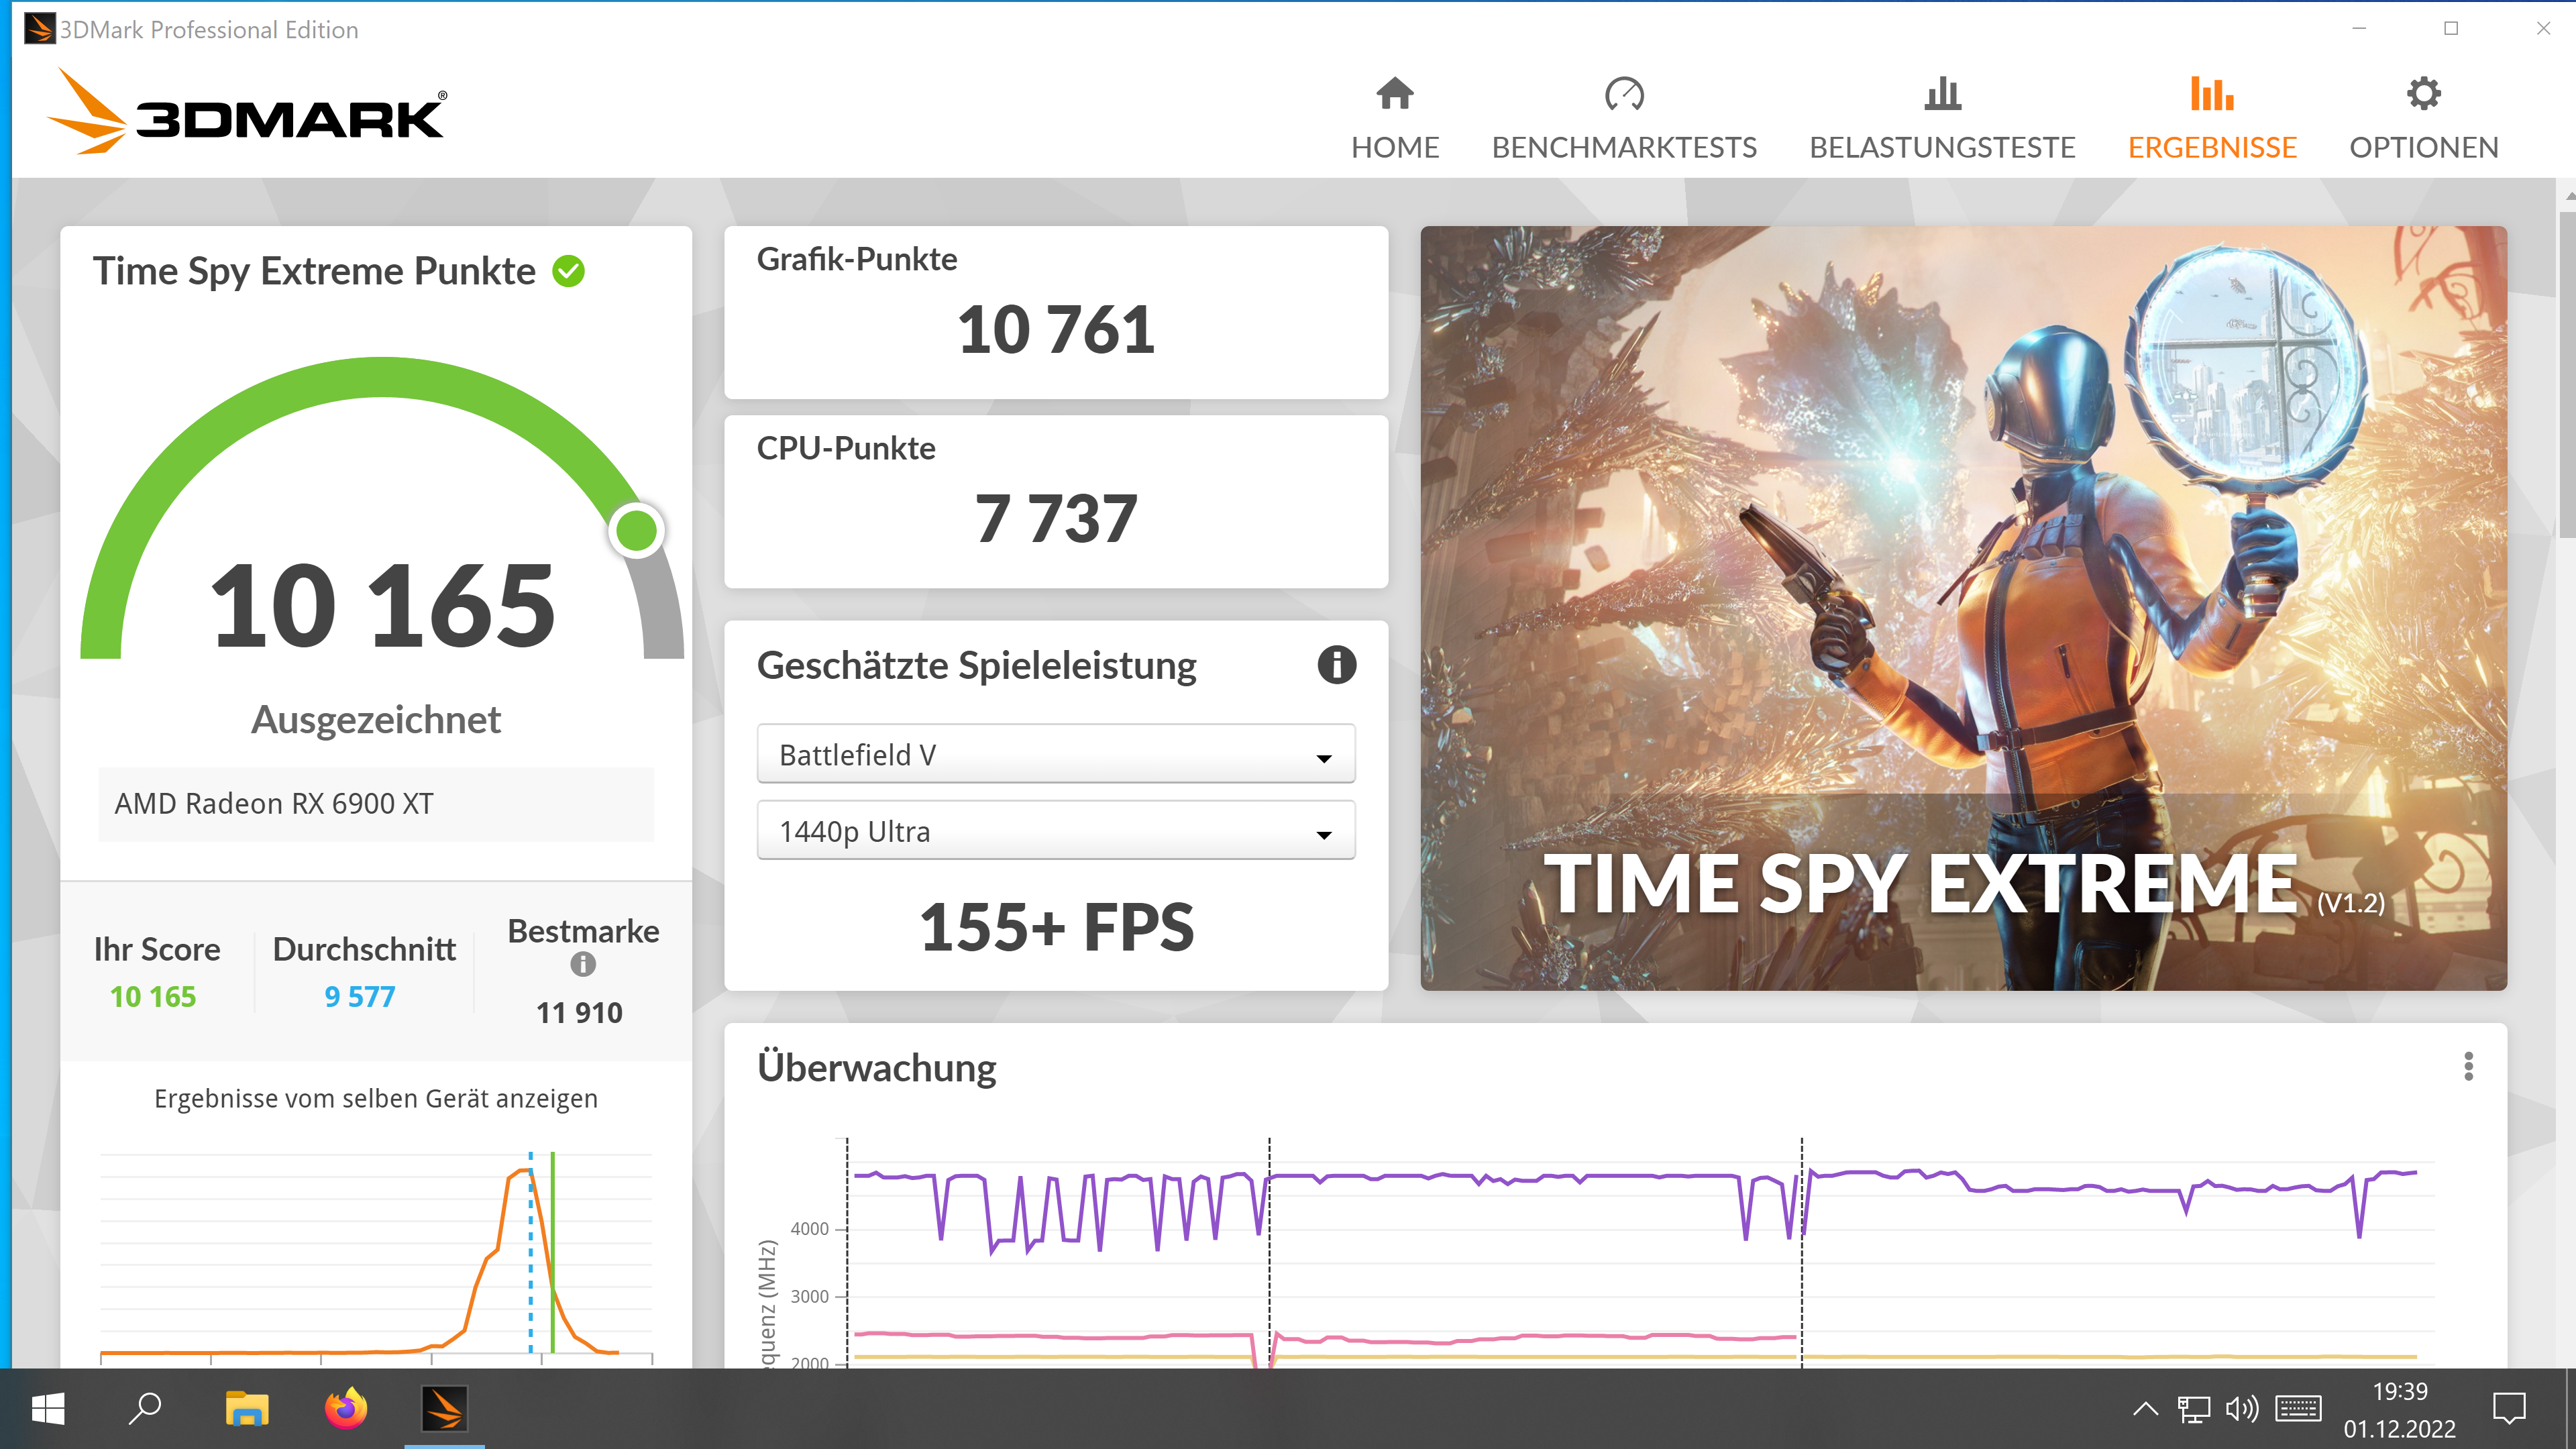2576x1449 pixels.
Task: Click the Home house icon
Action: (1394, 94)
